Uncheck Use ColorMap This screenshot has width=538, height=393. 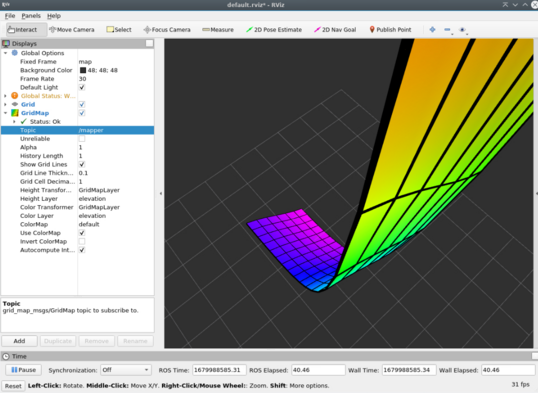click(82, 233)
